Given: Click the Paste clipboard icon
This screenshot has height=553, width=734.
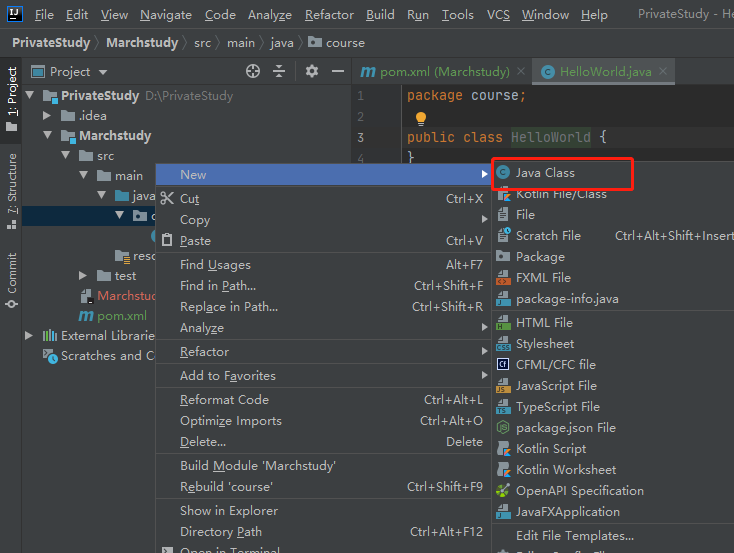Looking at the screenshot, I should [x=167, y=240].
